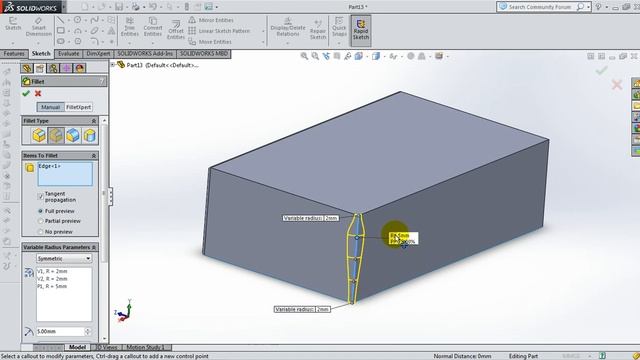640x360 pixels.
Task: Open the SolidWorks menu arrow beside logo
Action: click(64, 7)
